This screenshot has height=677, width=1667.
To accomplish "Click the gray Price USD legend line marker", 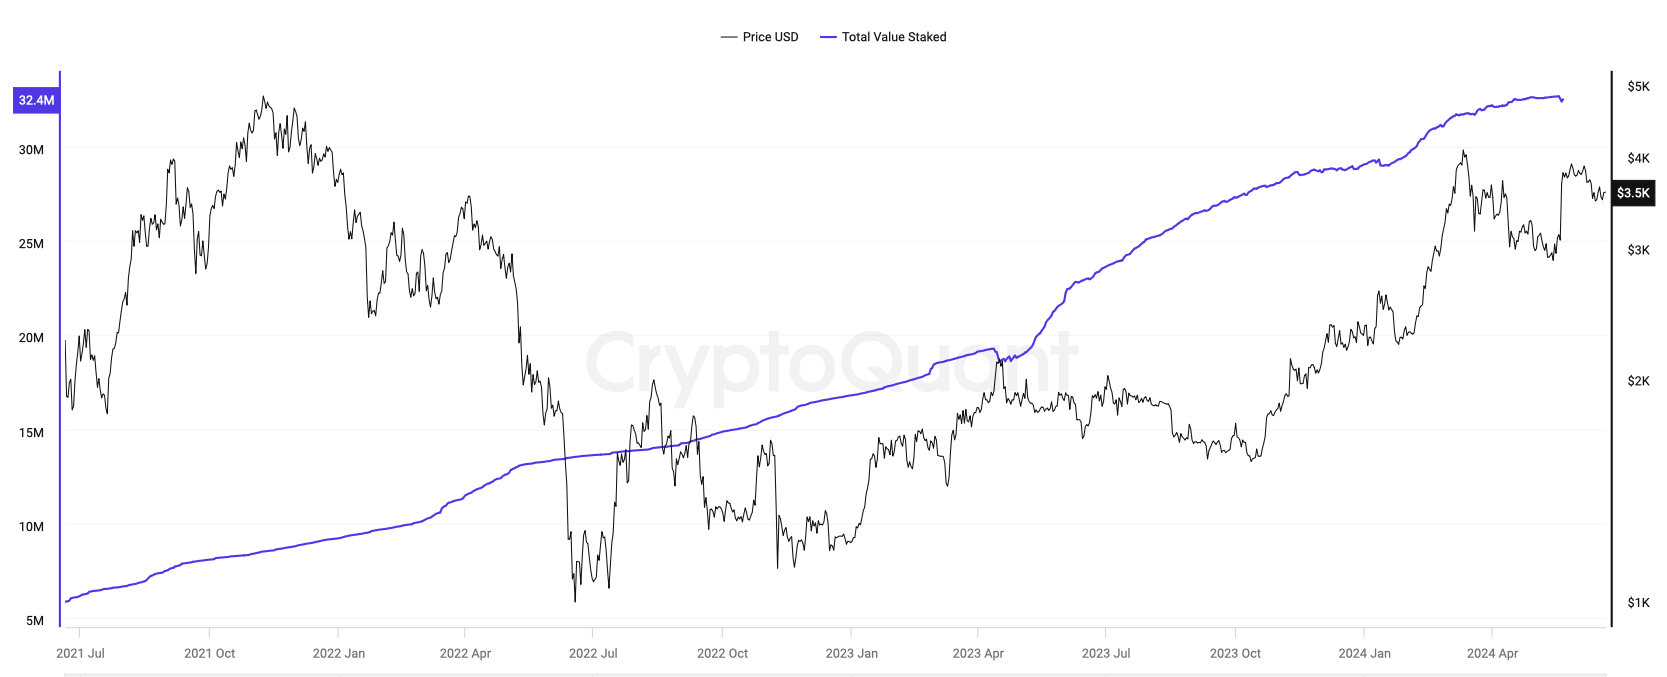I will tap(728, 37).
